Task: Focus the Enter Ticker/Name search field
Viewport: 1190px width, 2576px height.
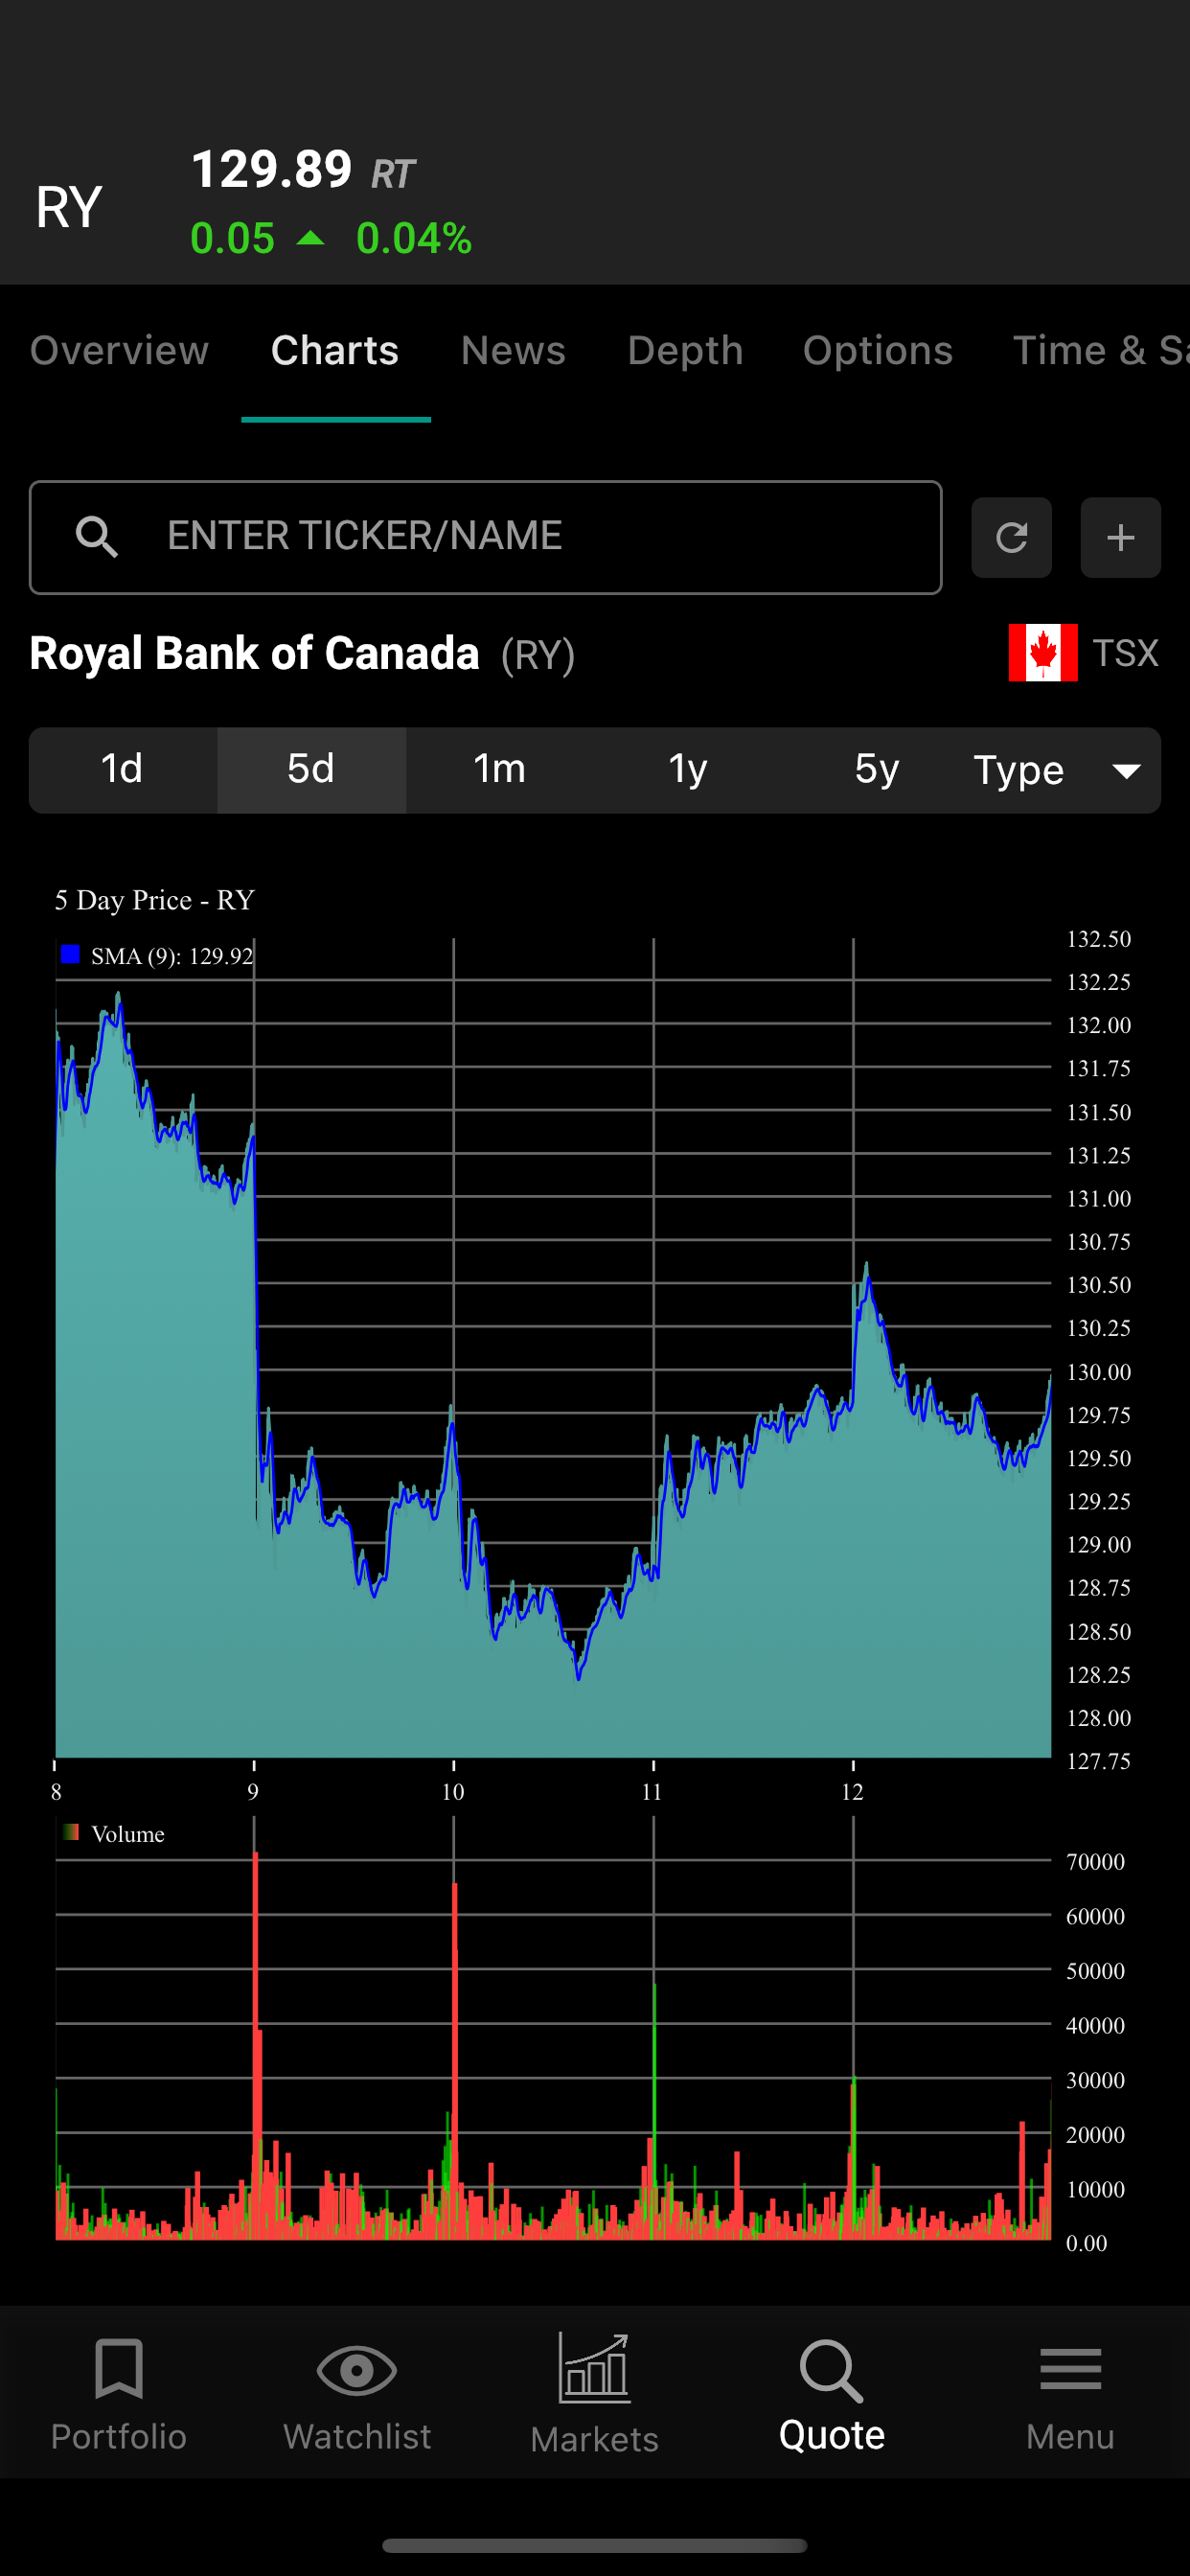Action: 485,537
